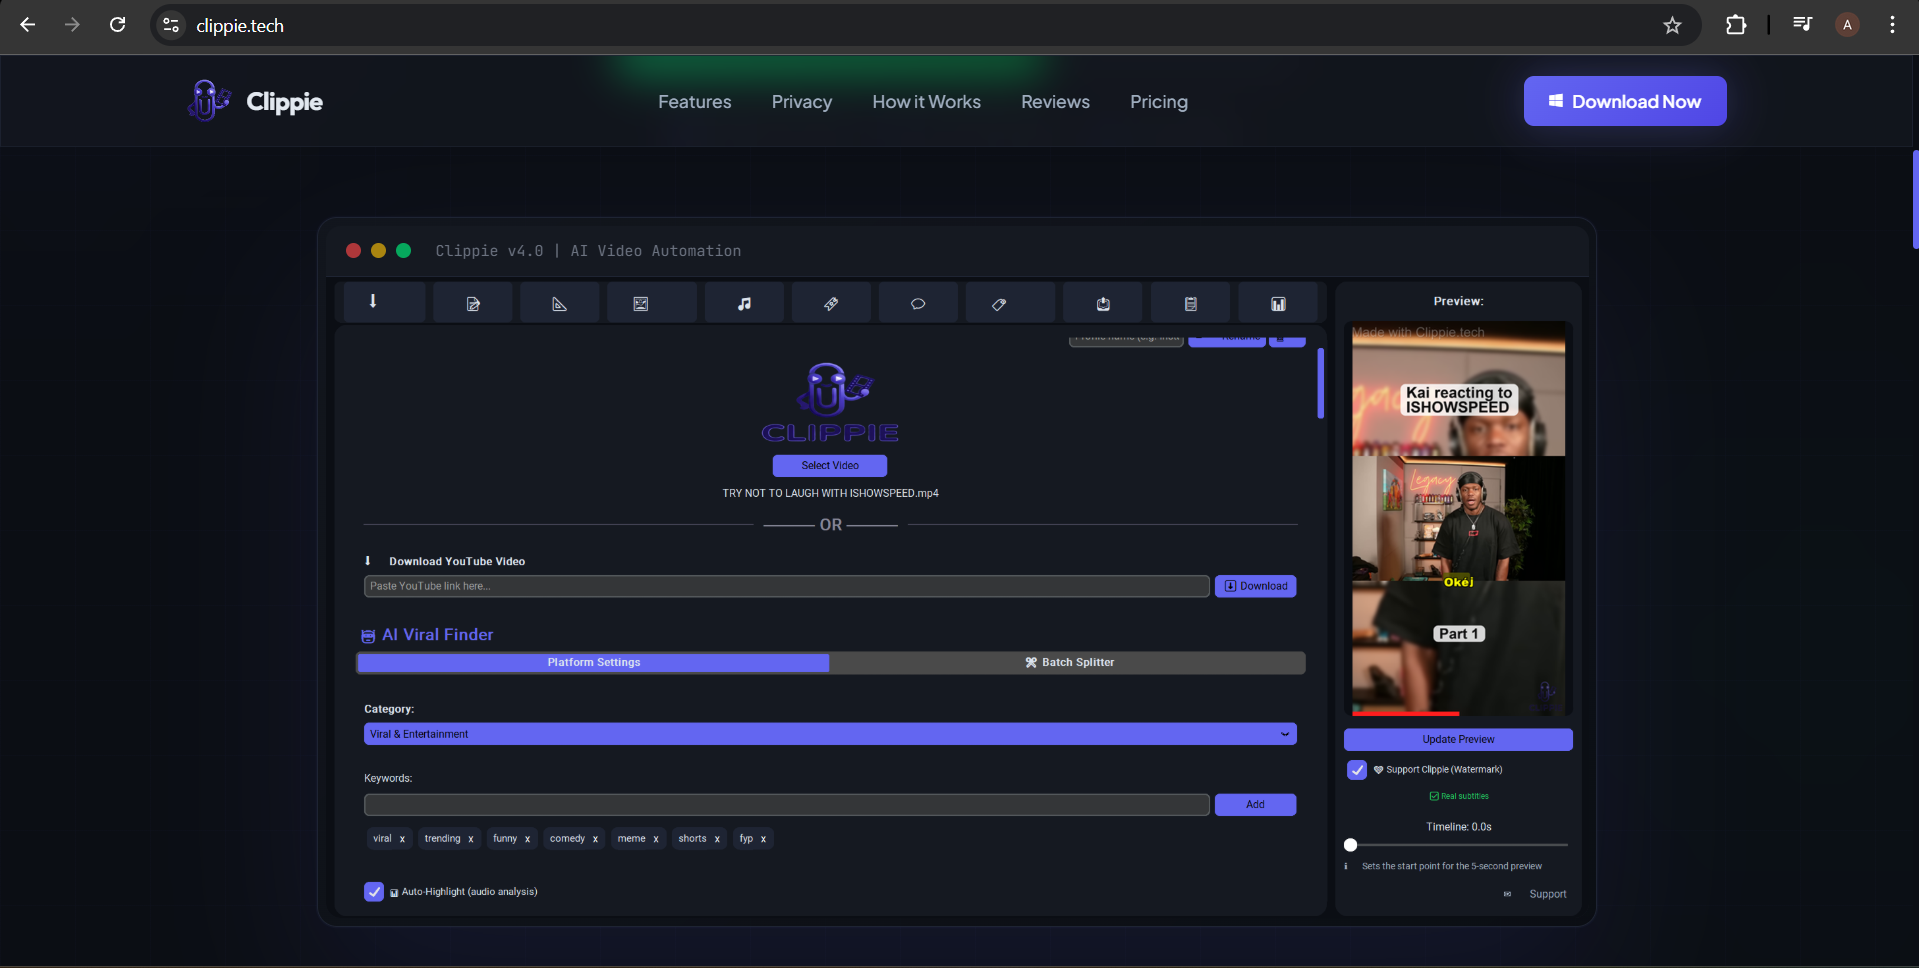1919x968 pixels.
Task: Click the Clippie brand name in header
Action: (x=285, y=102)
